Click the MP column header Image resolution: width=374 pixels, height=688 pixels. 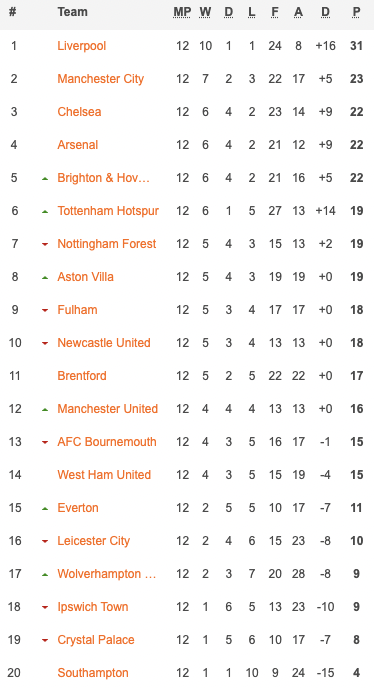[182, 12]
